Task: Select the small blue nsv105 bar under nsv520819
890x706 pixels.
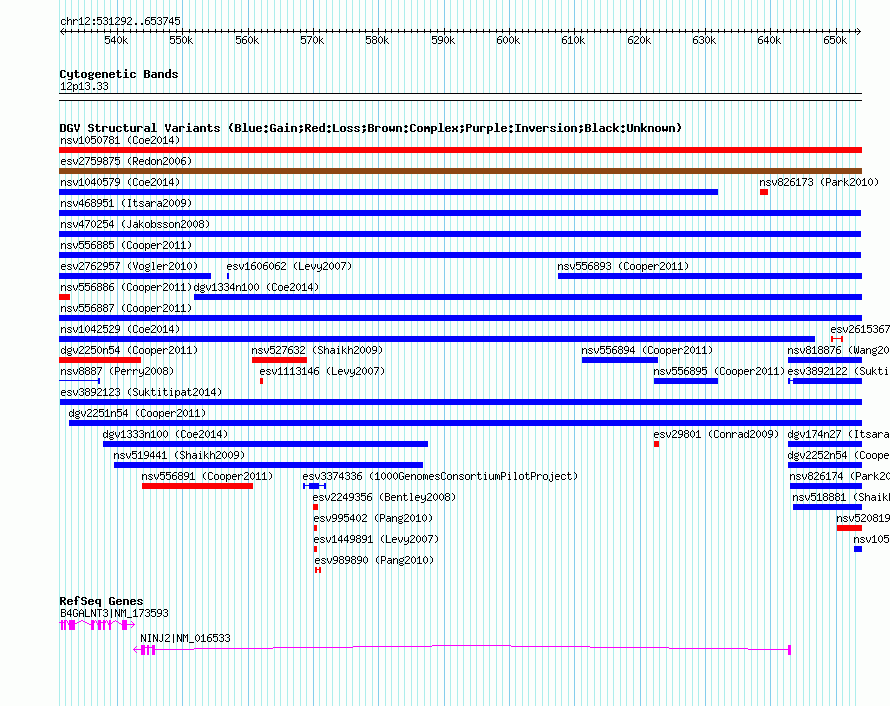Action: click(x=858, y=549)
